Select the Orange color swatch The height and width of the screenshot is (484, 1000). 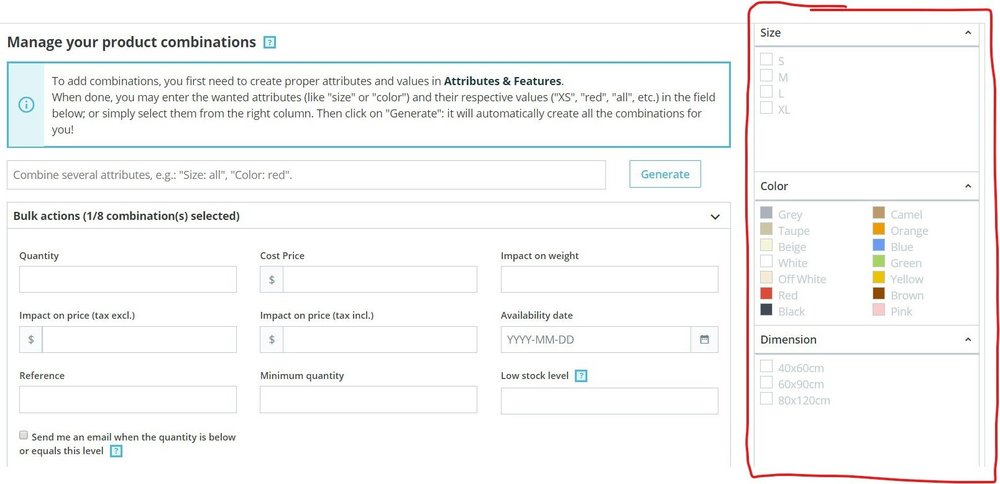coord(878,230)
